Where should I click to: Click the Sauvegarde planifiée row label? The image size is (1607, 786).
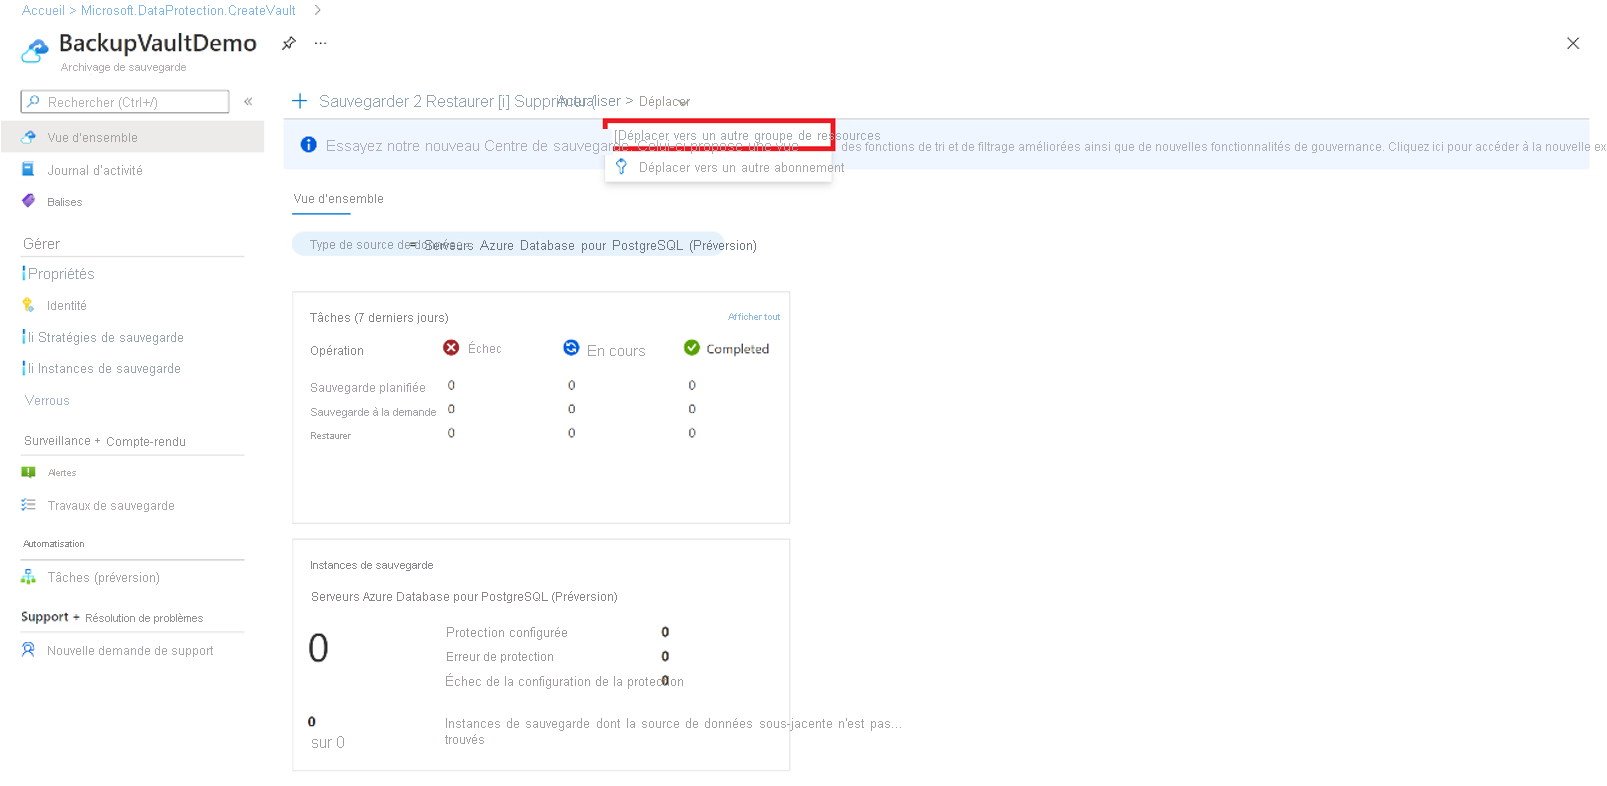368,388
